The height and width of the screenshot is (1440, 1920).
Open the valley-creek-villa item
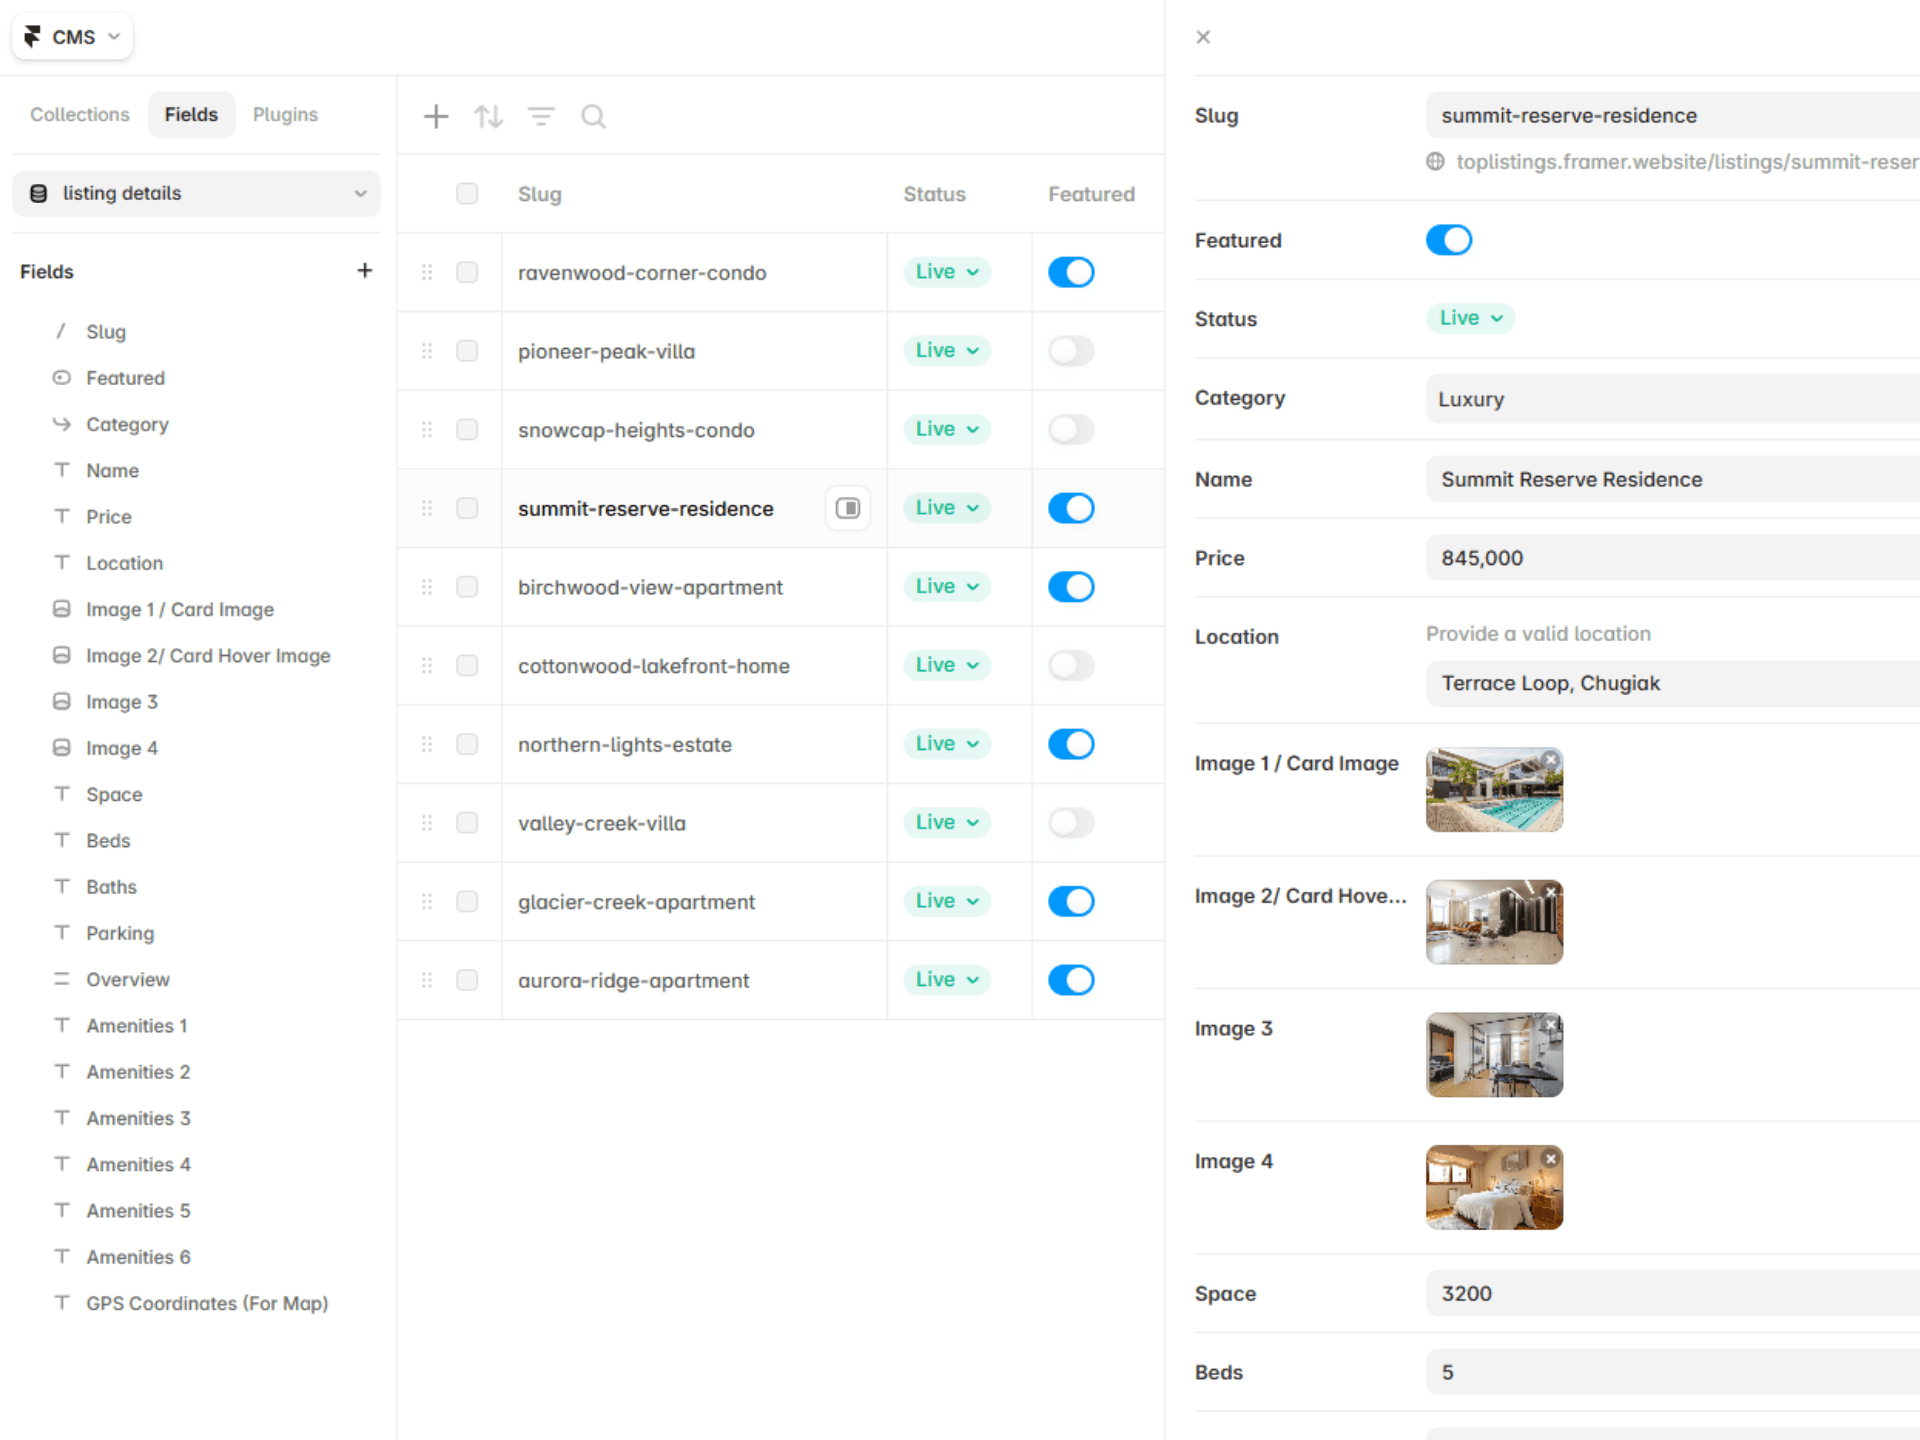pos(602,823)
